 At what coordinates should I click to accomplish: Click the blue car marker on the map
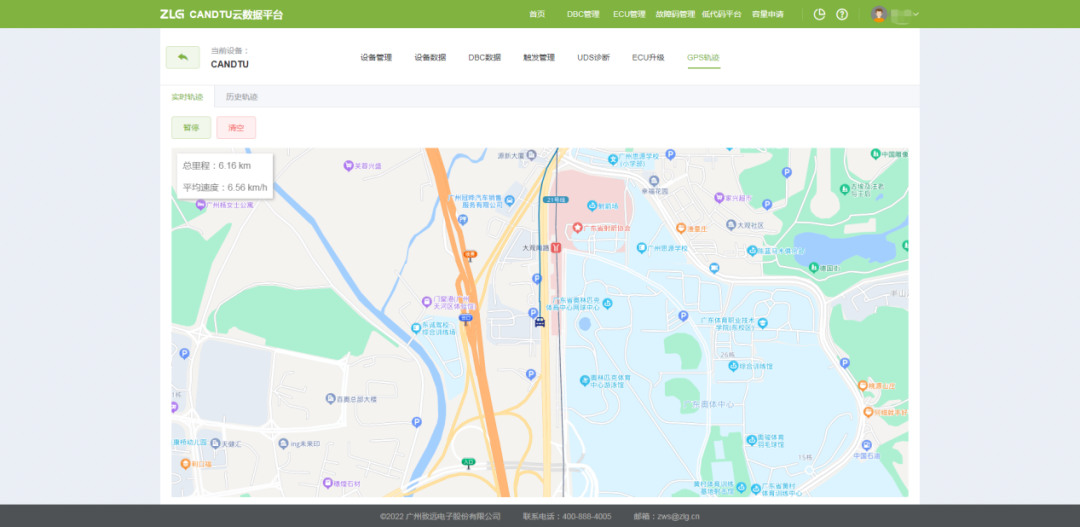click(540, 321)
